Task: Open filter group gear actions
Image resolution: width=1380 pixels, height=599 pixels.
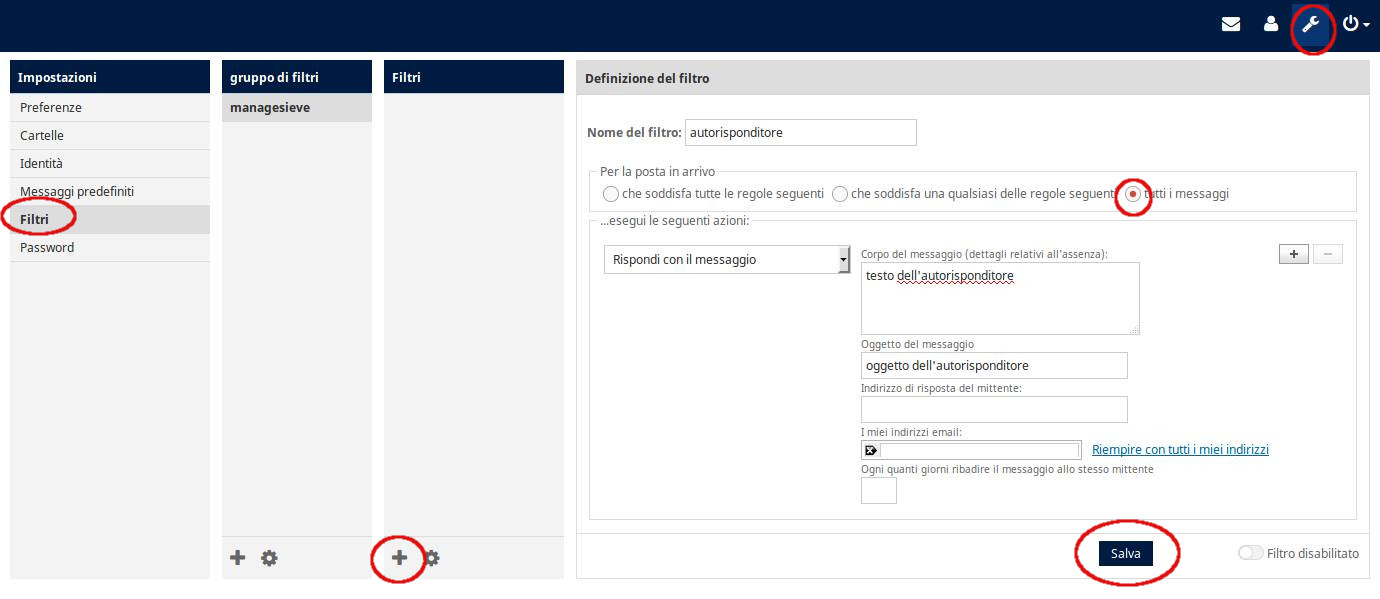Action: point(269,558)
